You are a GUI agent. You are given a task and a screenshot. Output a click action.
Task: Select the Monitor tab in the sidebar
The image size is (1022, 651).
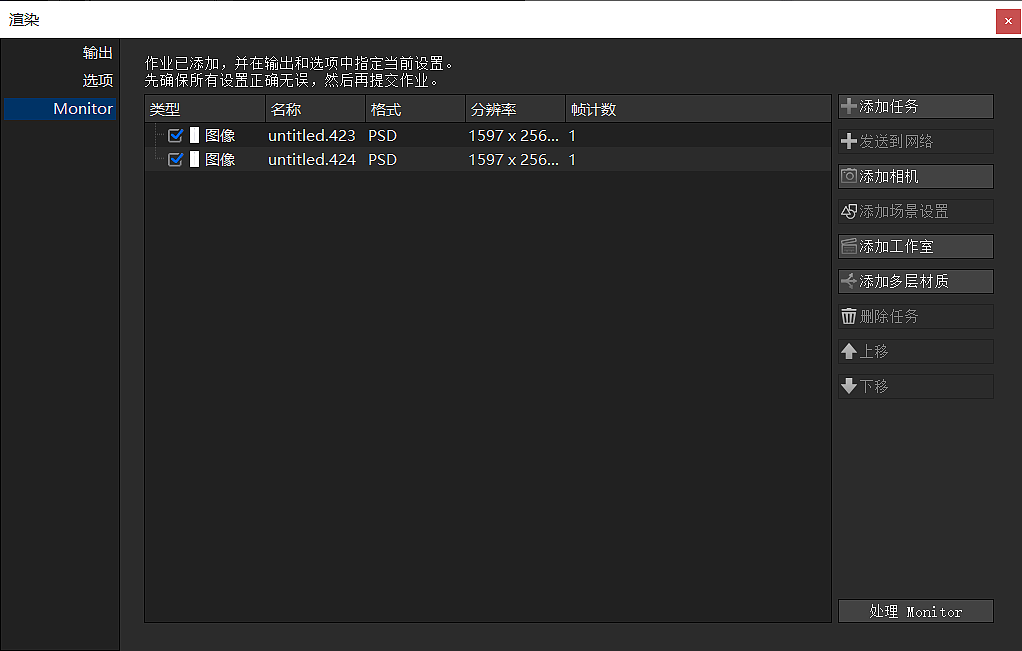pyautogui.click(x=60, y=108)
